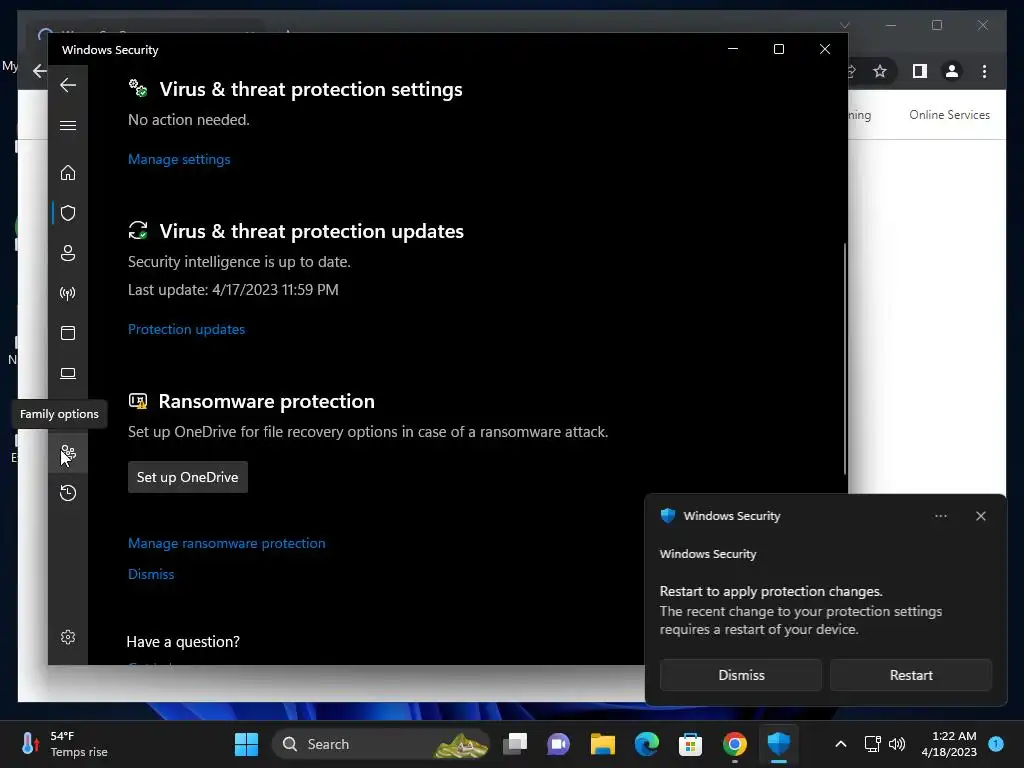Show hidden system tray icons chevron

(x=840, y=744)
